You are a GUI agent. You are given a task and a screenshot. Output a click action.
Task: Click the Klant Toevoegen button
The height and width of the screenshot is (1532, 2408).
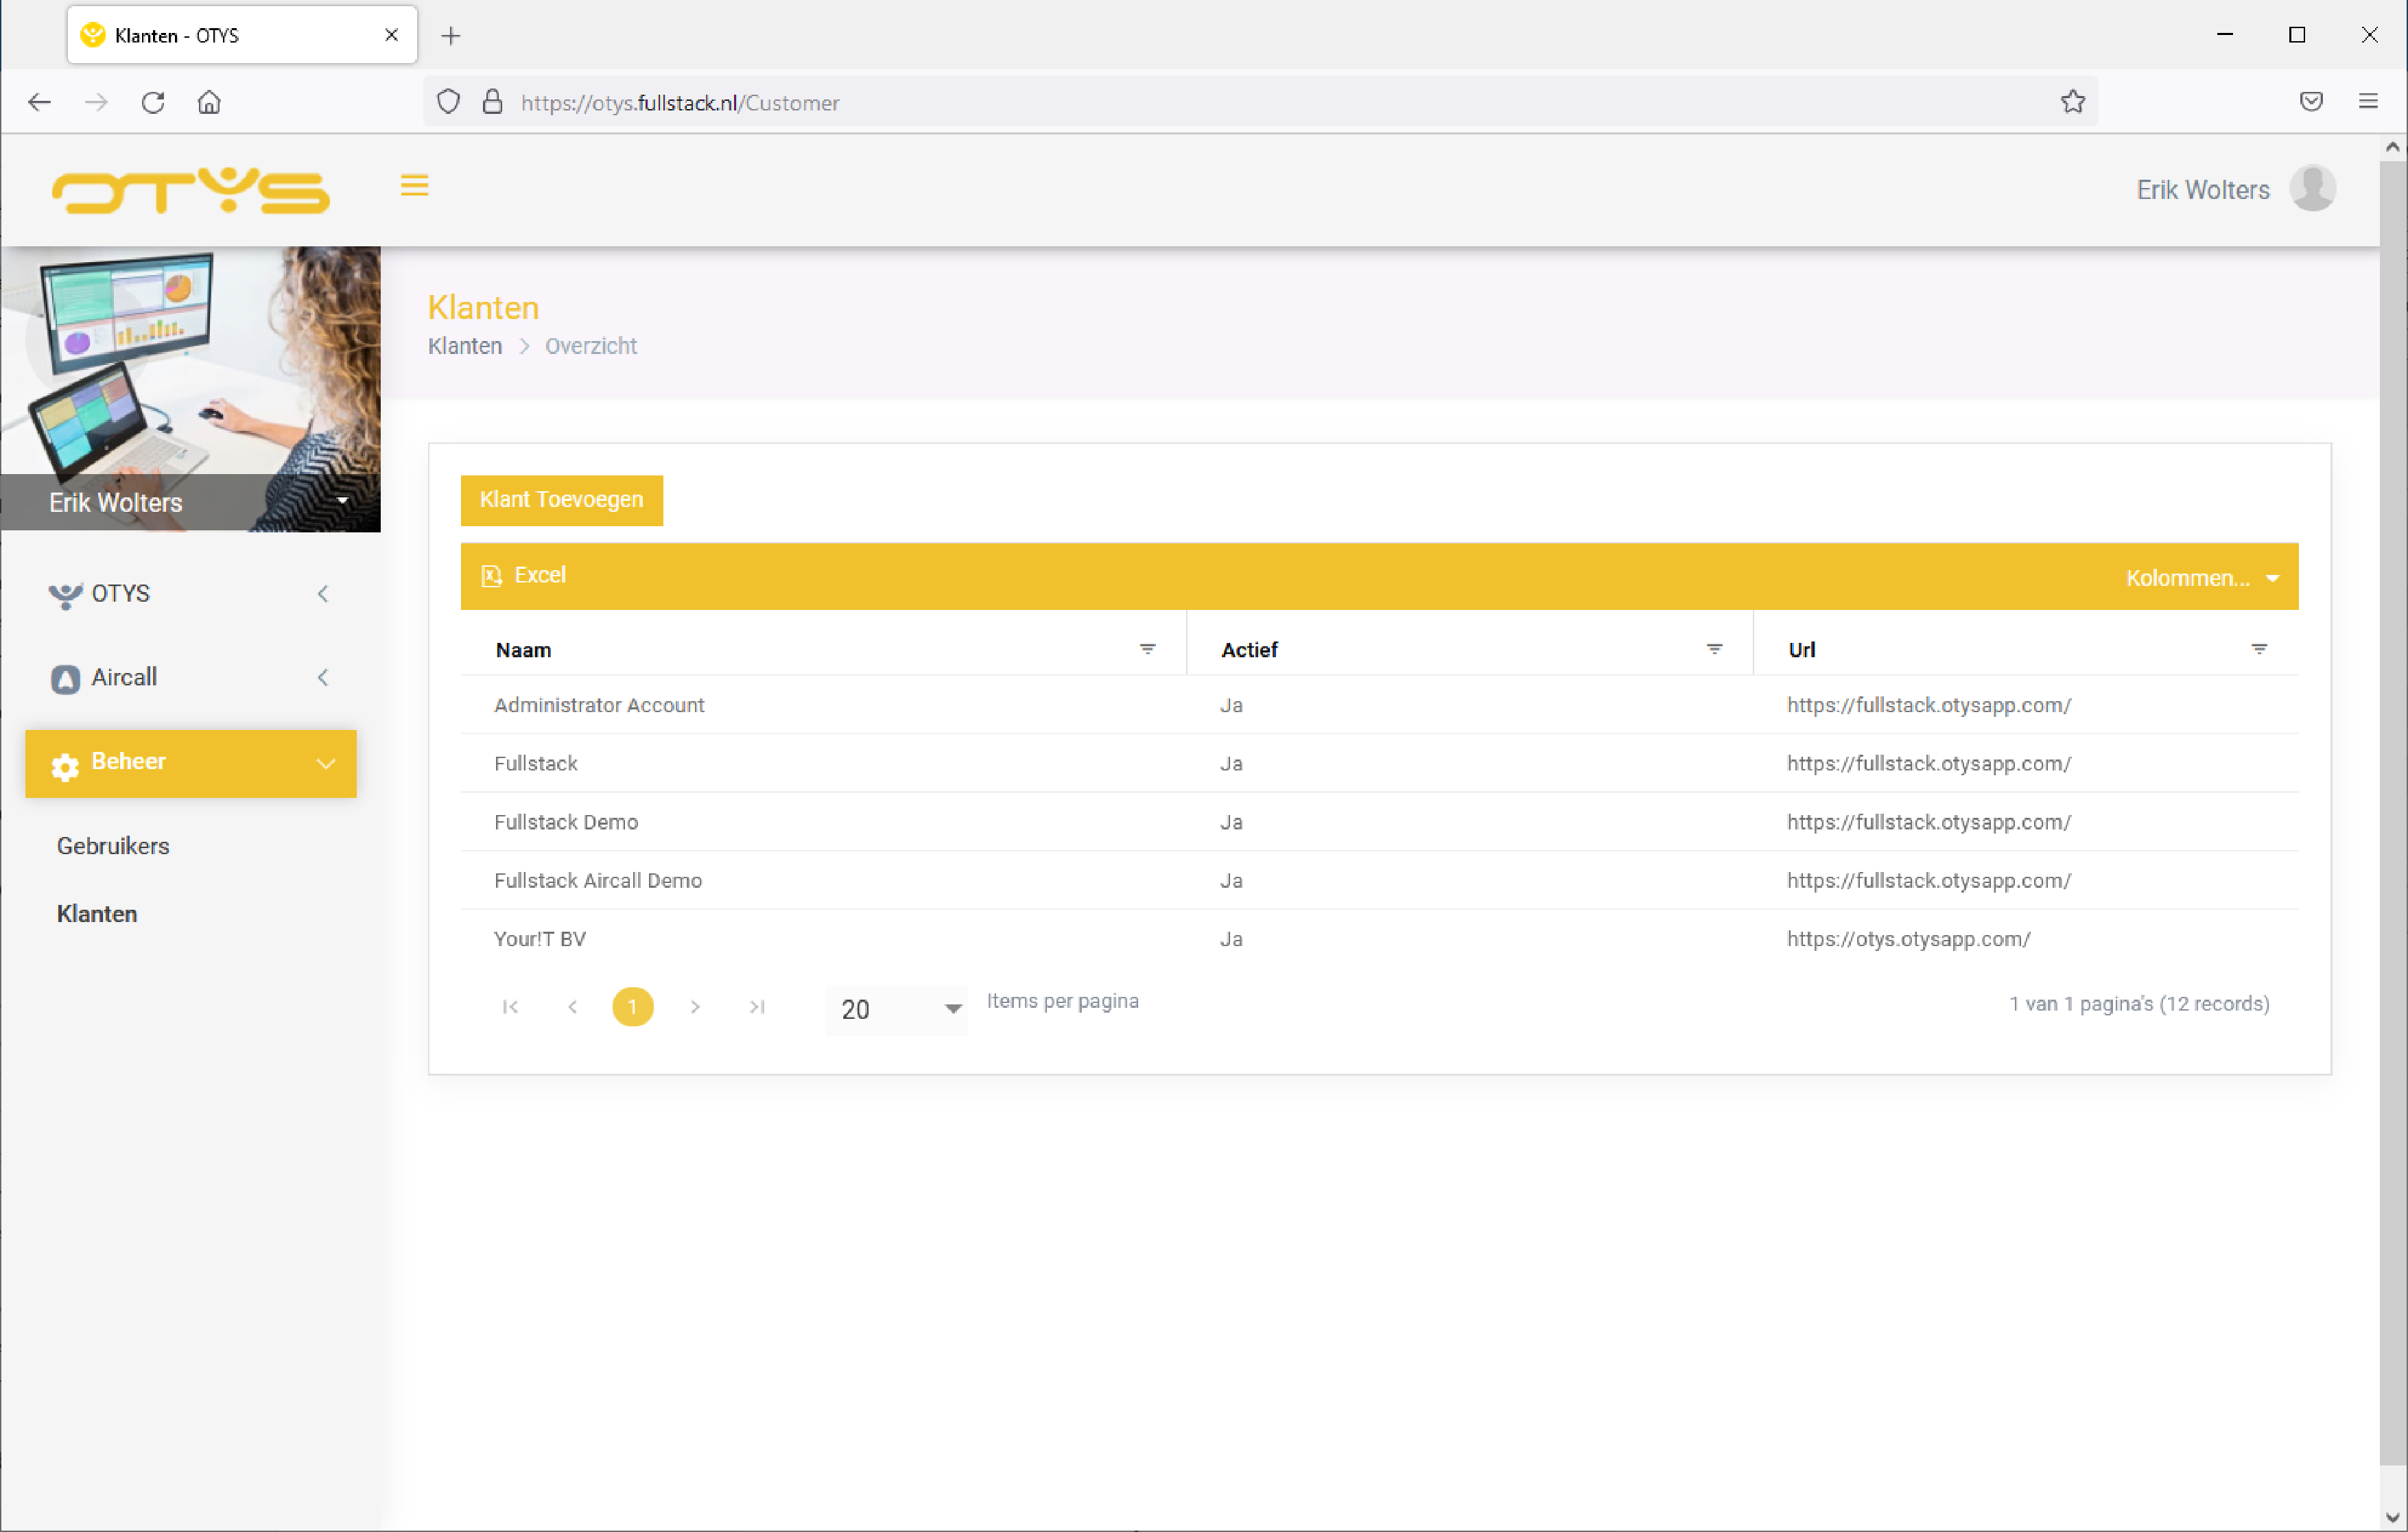561,500
